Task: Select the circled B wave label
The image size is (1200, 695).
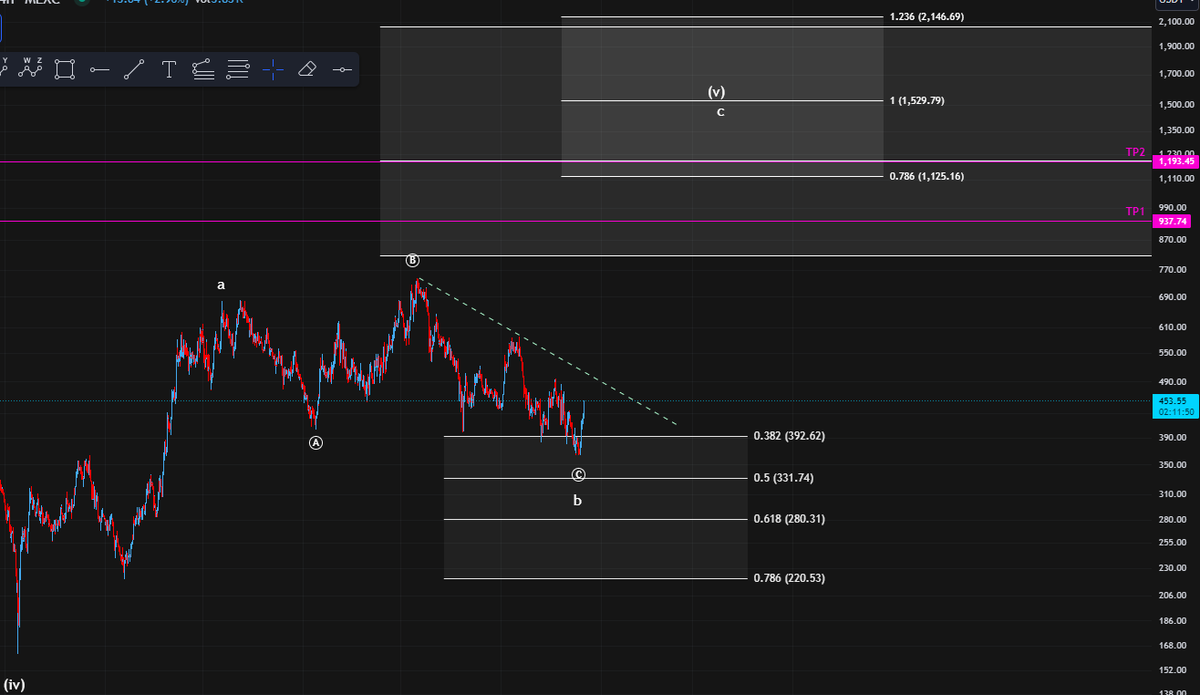Action: 413,261
